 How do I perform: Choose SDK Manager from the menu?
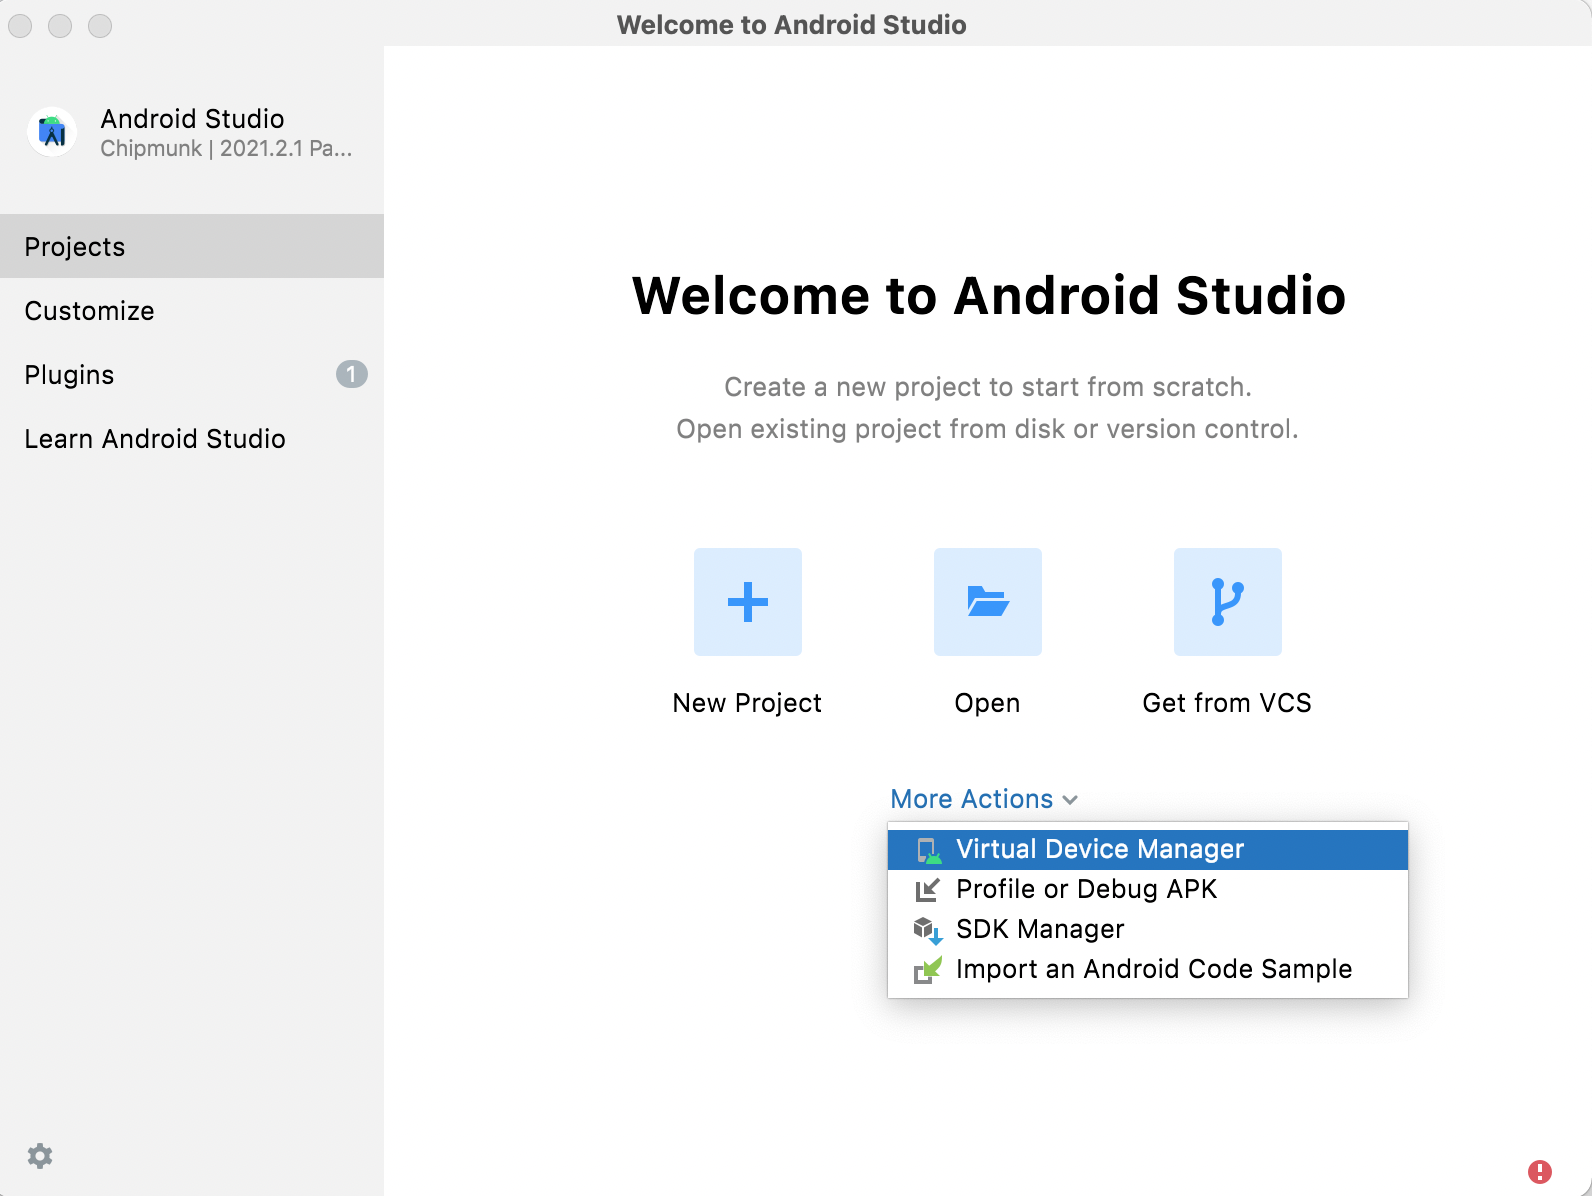click(x=1148, y=929)
